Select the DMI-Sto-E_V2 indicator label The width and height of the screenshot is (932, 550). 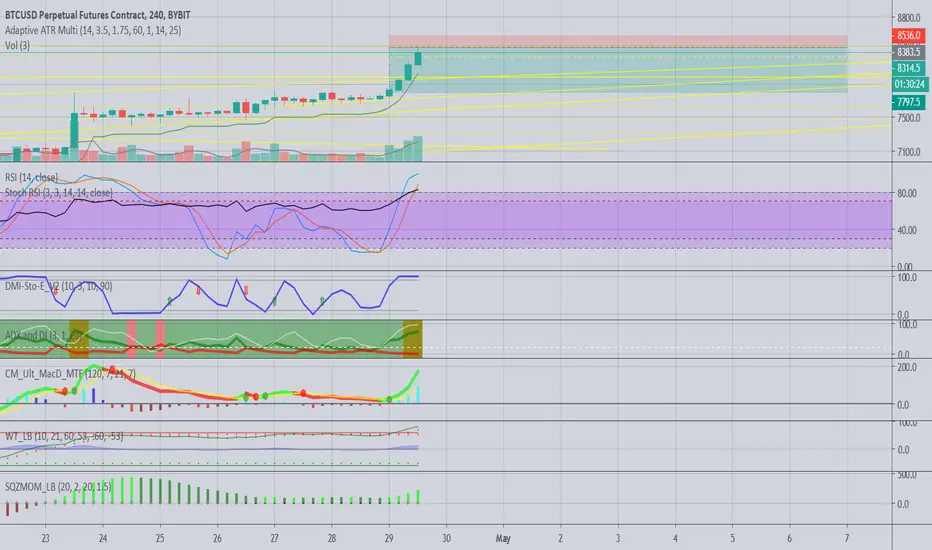point(58,286)
